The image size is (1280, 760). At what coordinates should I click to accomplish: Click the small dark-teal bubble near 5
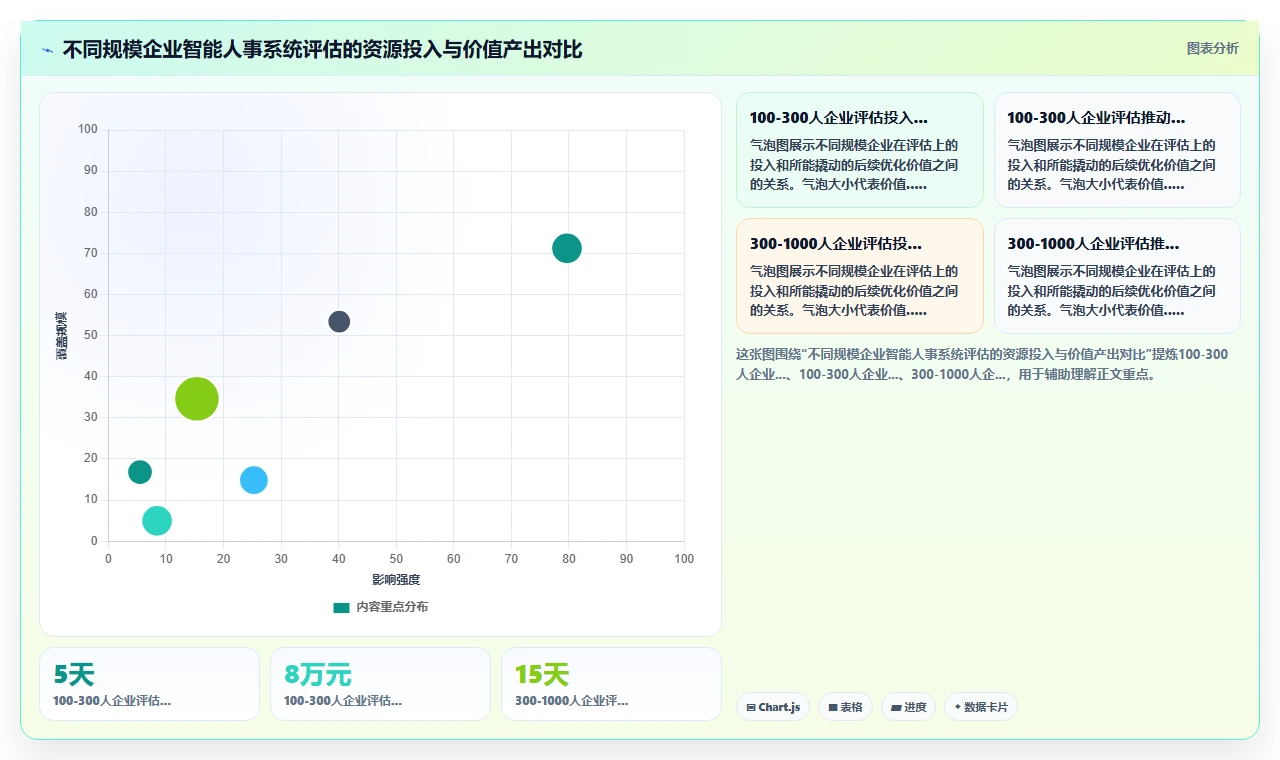(x=140, y=472)
